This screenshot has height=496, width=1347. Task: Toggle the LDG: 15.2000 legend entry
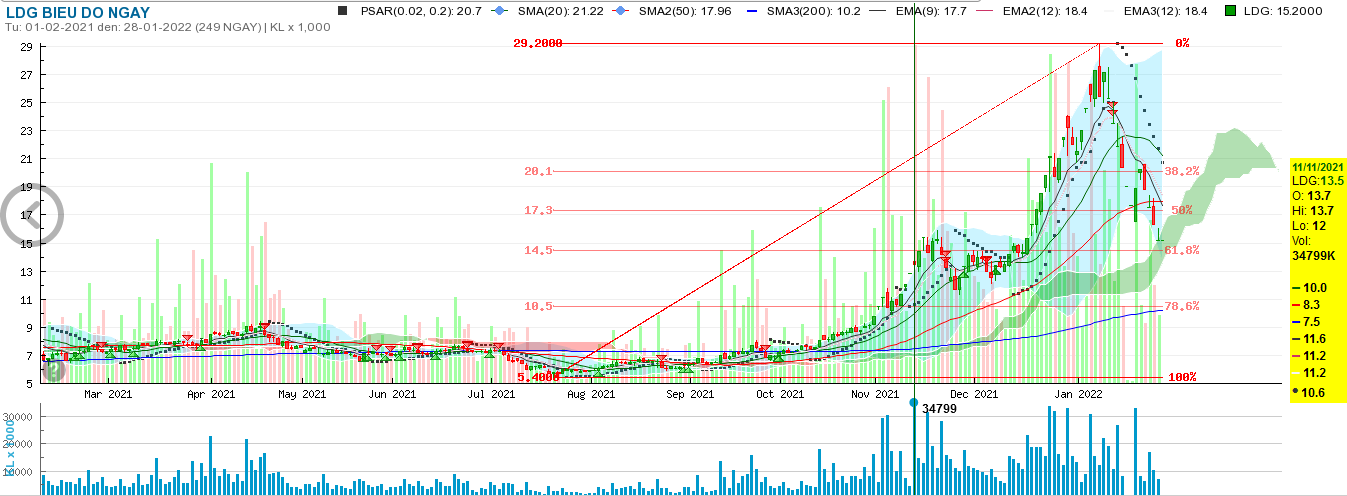1282,11
